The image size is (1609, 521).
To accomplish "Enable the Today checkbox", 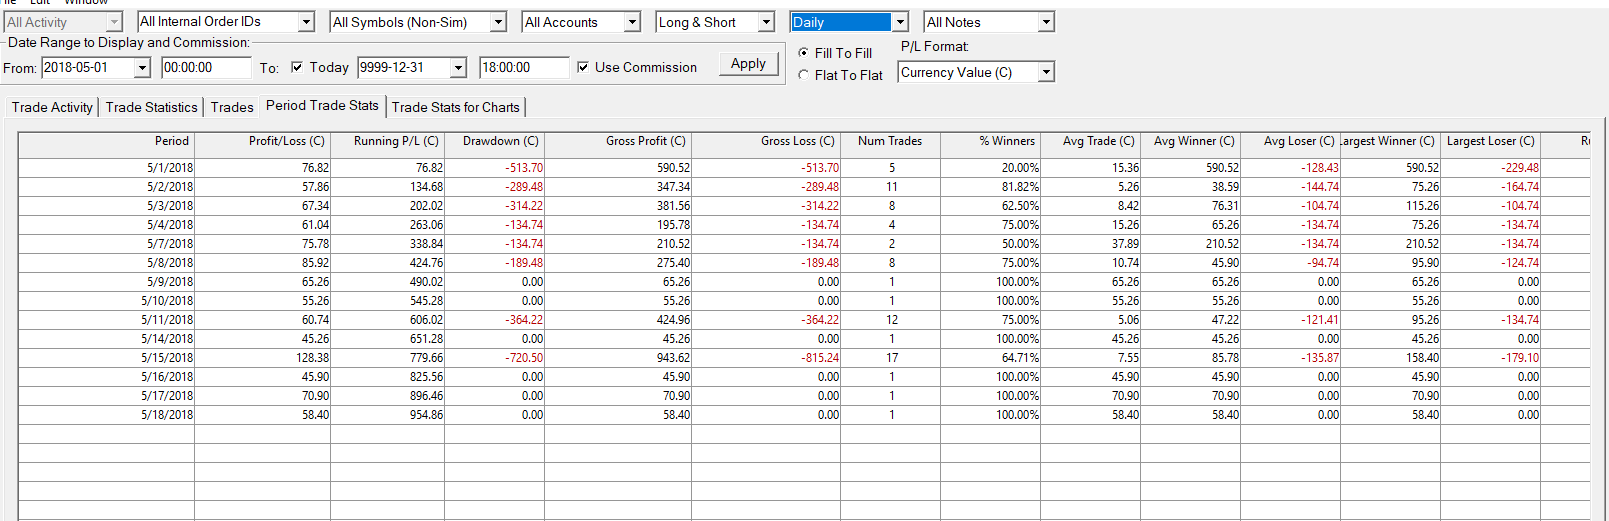I will 297,67.
